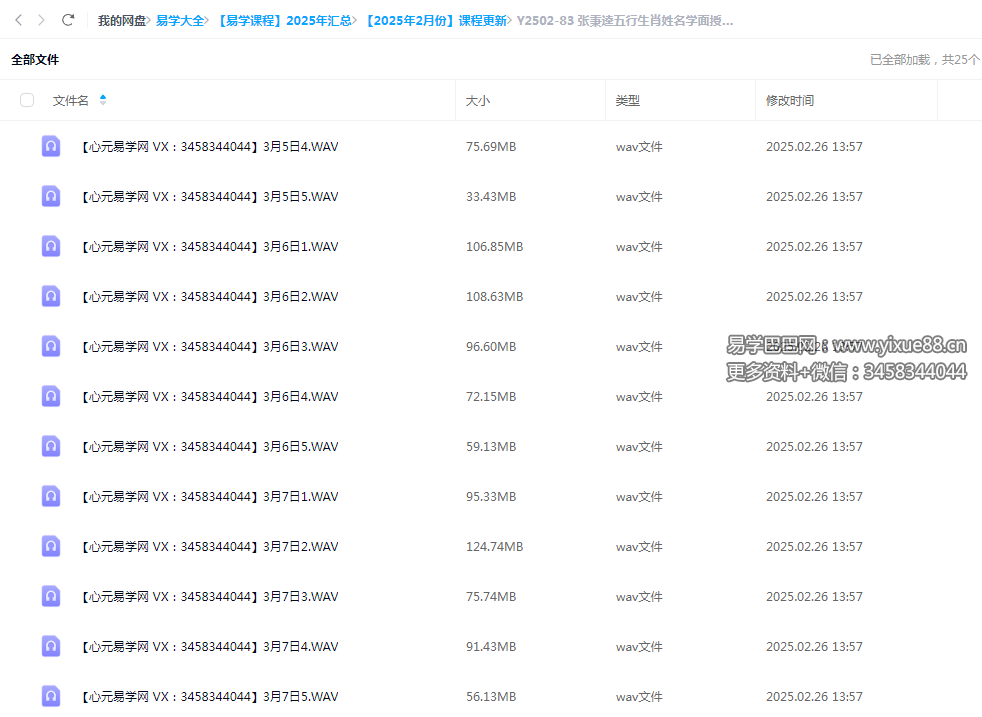
Task: Open 【易学课程】2025年汇总 breadcrumb folder
Action: tap(283, 20)
